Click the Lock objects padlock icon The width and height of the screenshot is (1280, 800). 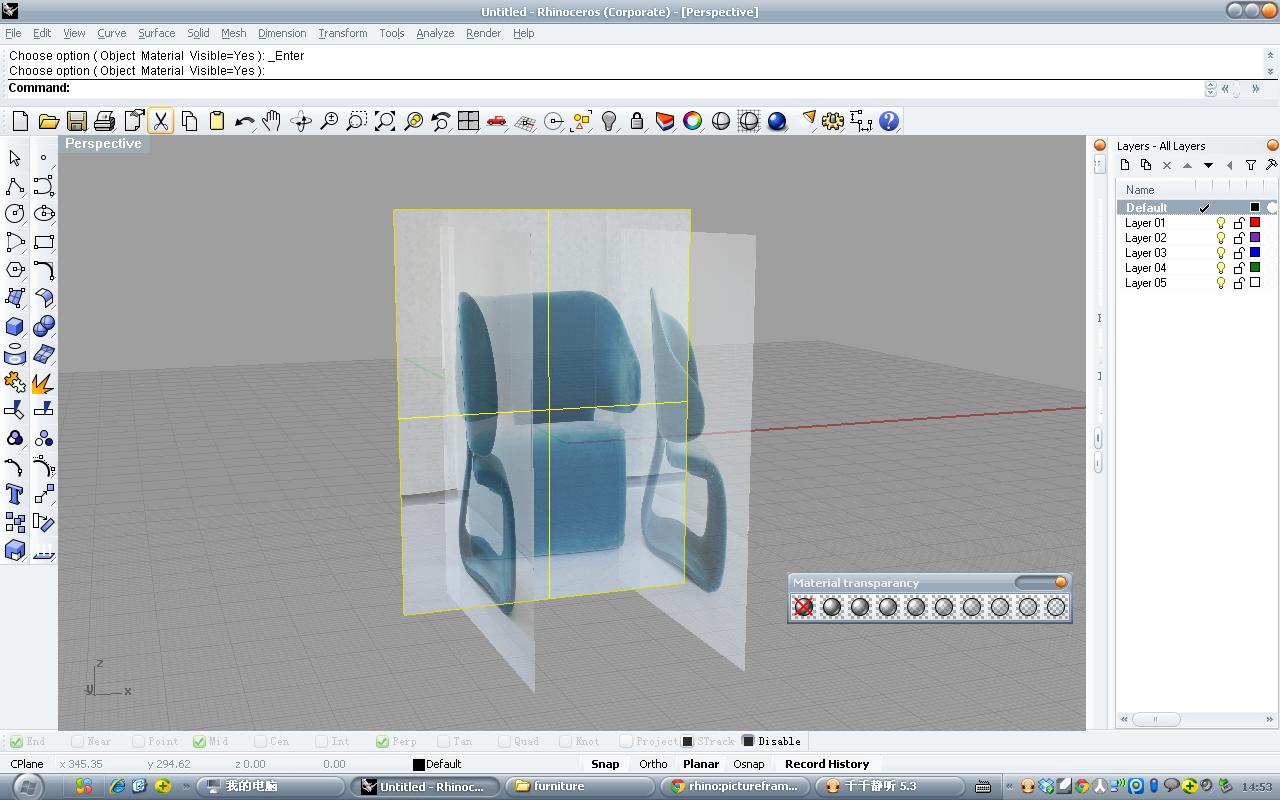637,121
